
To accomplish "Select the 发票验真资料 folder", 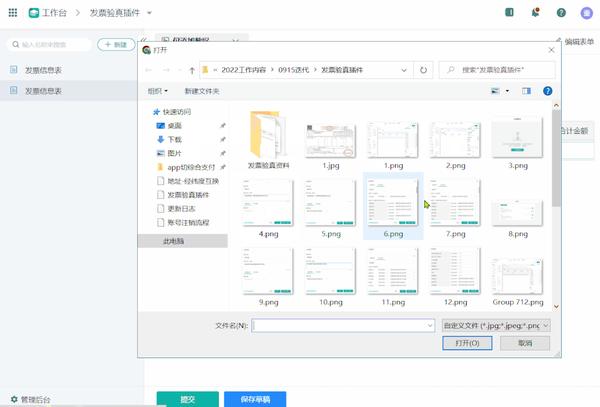I will pos(268,140).
